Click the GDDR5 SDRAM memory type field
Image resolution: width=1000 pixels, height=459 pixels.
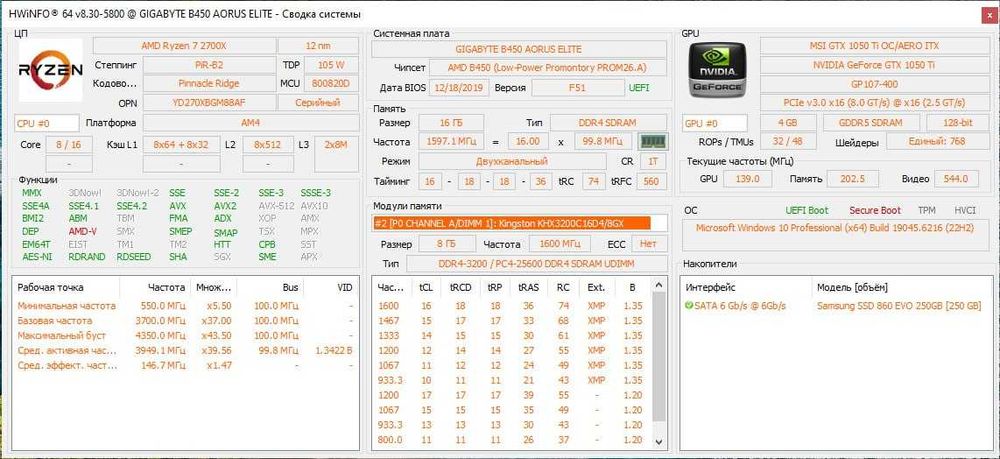(x=871, y=123)
